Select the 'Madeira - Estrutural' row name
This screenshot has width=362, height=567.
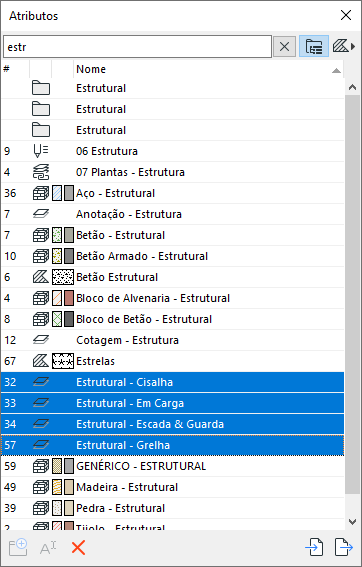[127, 487]
